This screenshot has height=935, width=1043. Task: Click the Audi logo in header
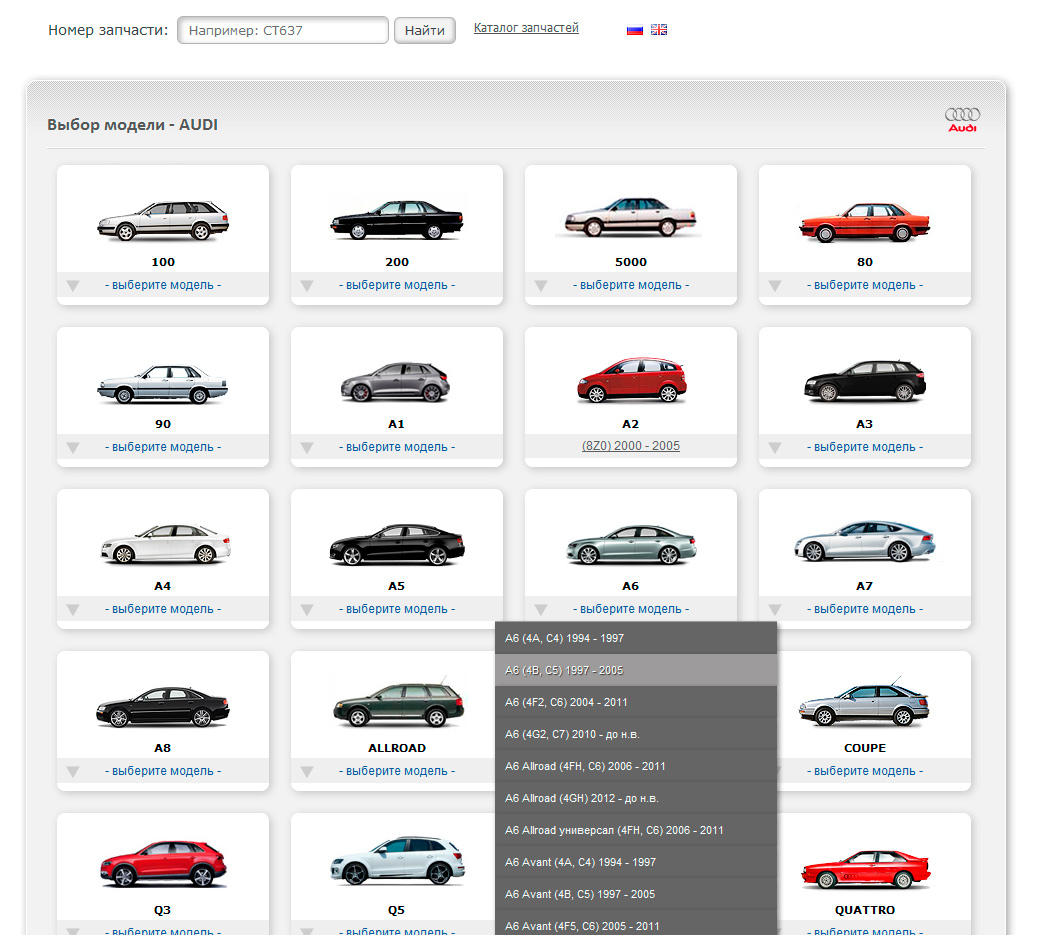point(962,120)
